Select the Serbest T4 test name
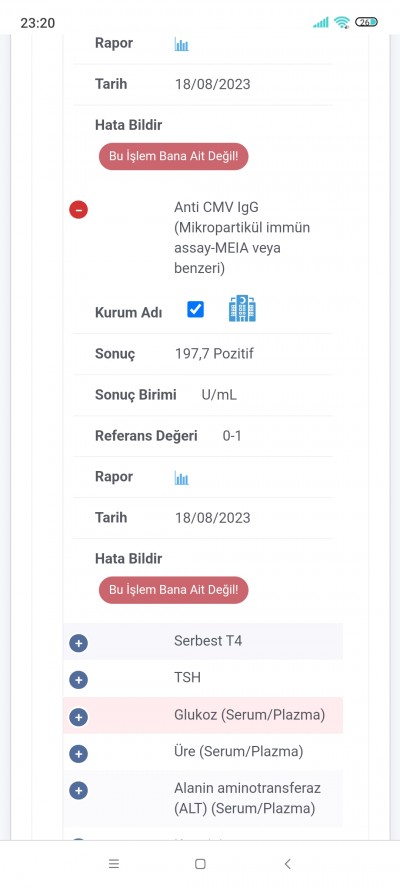 208,641
